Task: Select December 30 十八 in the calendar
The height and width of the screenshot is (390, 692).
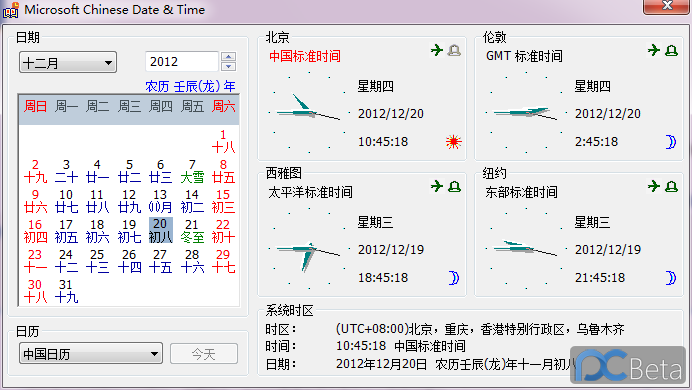Action: 35,291
